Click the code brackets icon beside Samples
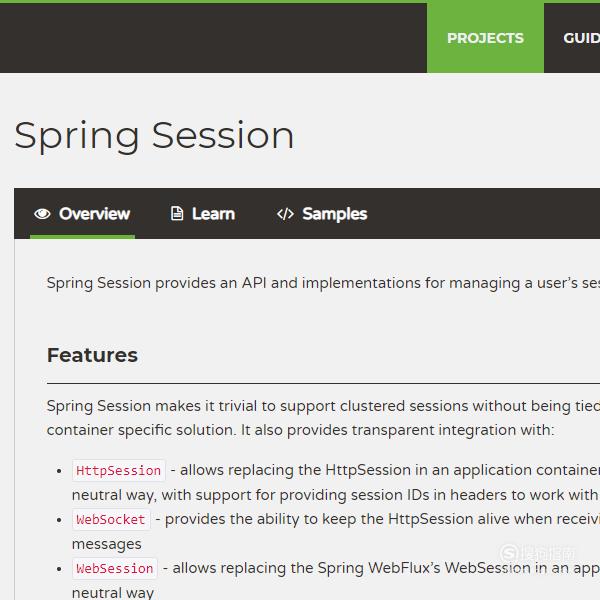Image resolution: width=600 pixels, height=600 pixels. click(x=285, y=214)
